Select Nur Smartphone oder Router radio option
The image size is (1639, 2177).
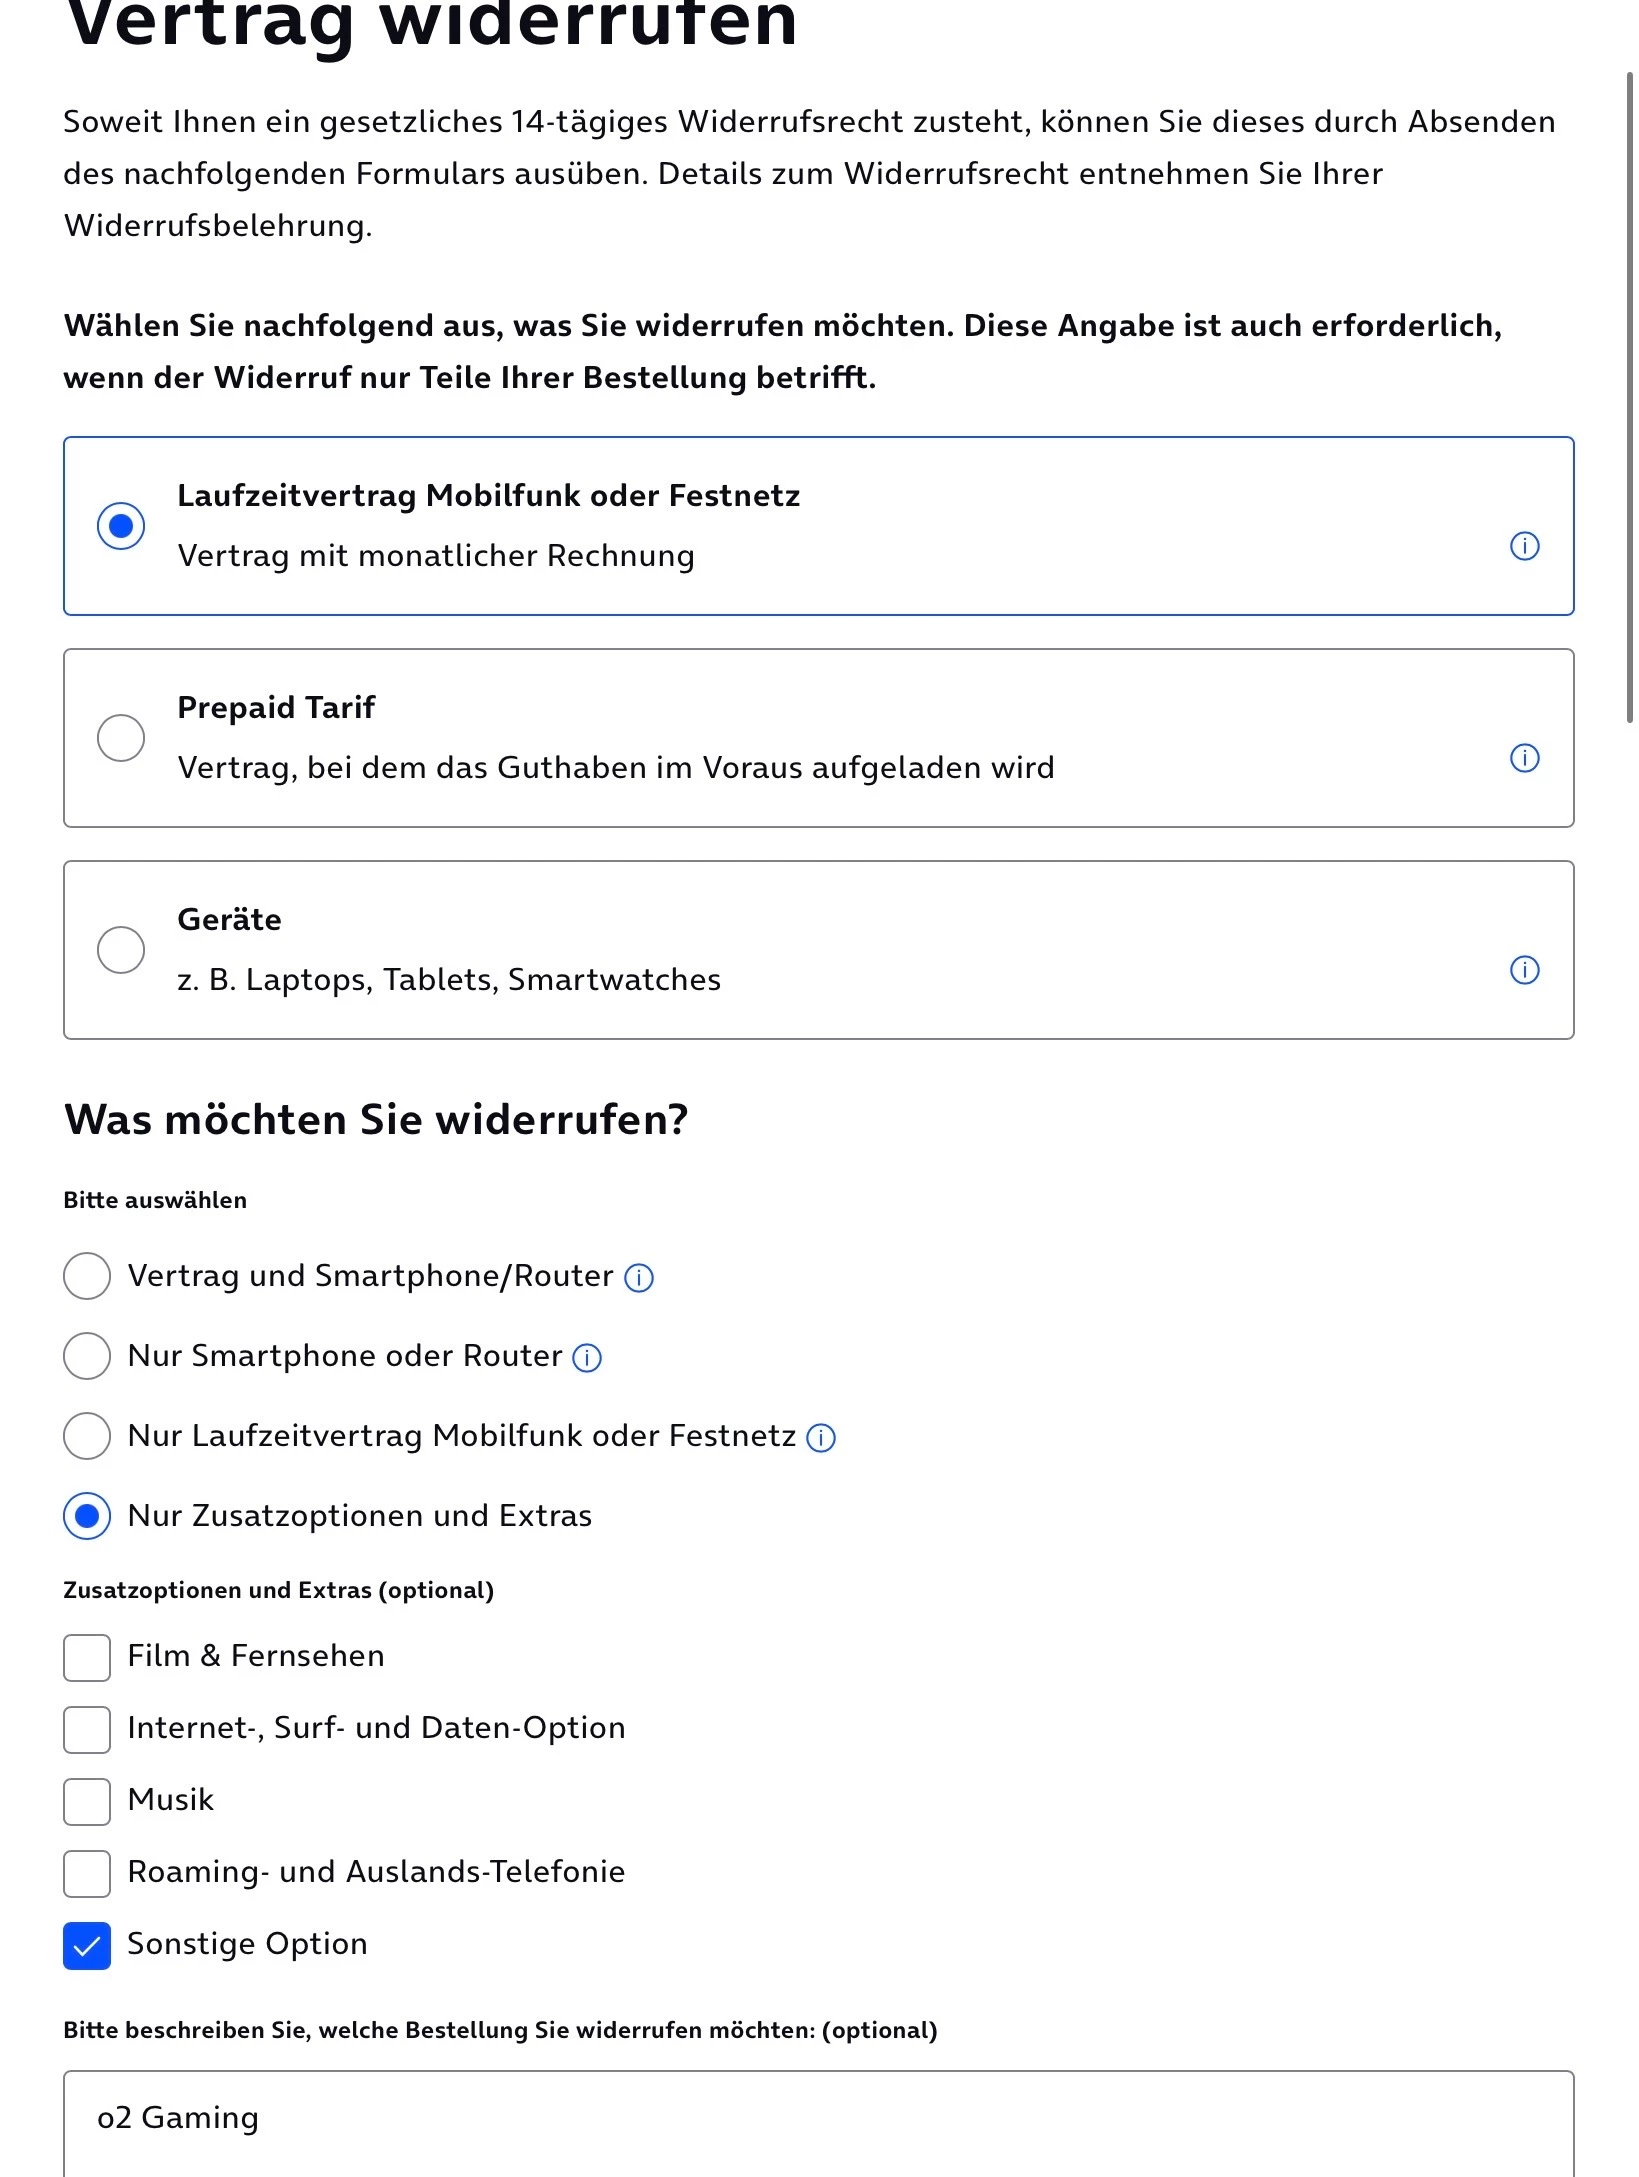87,1356
